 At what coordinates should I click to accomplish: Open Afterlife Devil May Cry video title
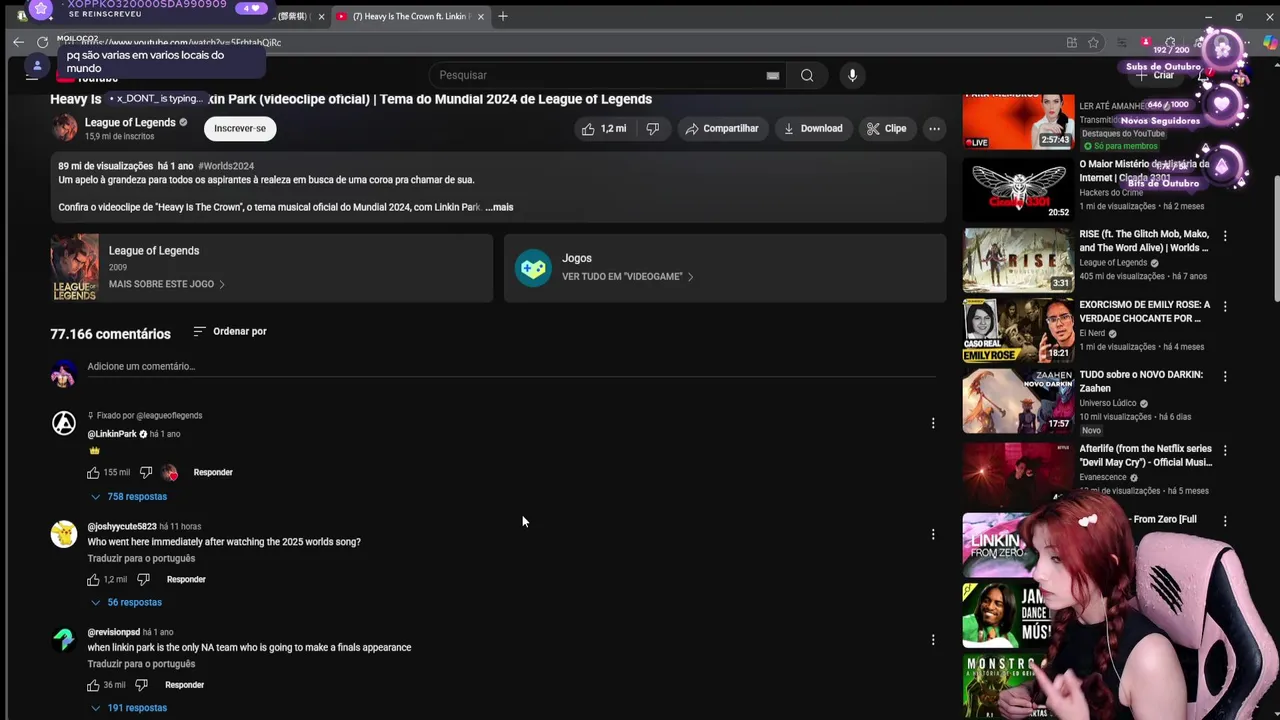(1146, 456)
